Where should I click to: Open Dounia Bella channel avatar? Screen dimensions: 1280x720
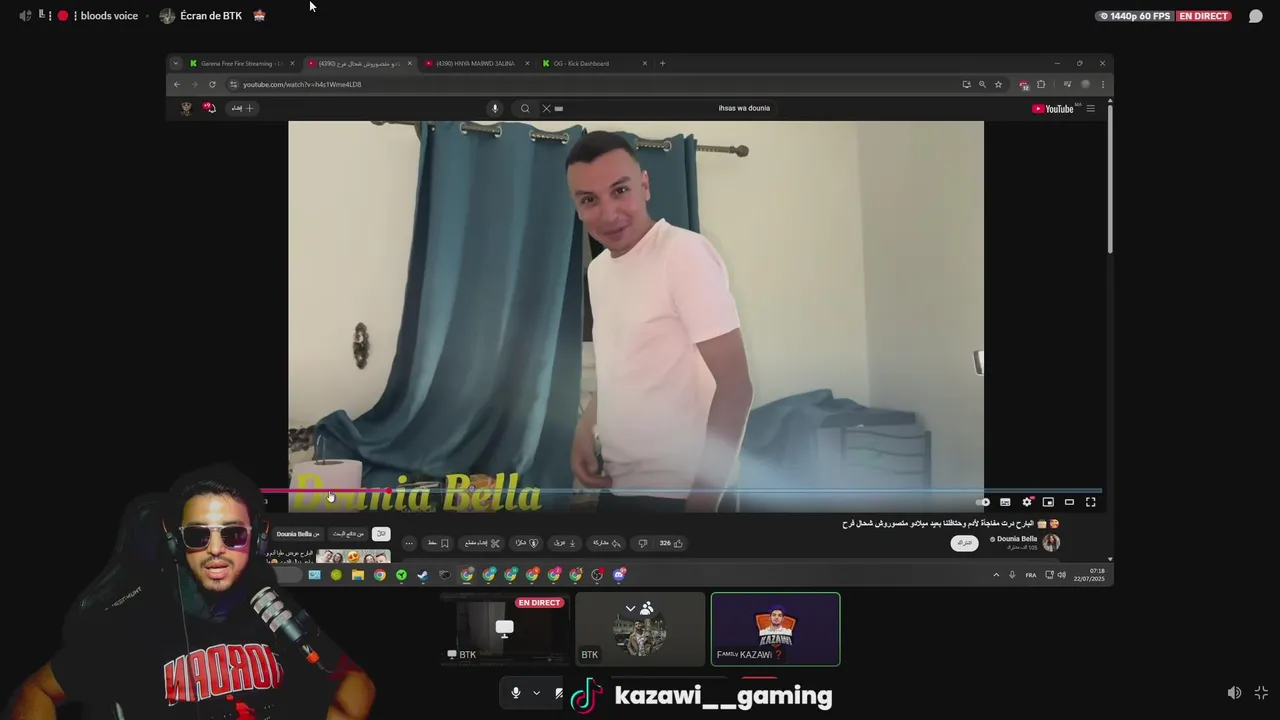click(x=1051, y=543)
